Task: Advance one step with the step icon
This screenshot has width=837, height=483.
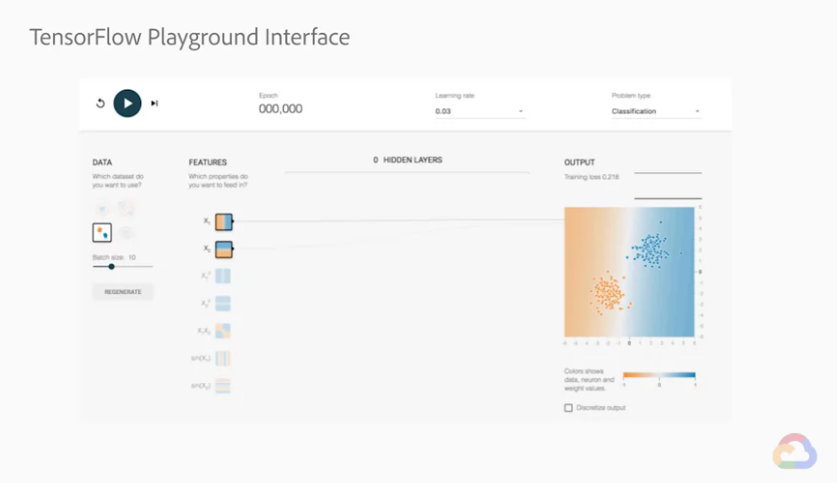Action: pyautogui.click(x=154, y=103)
